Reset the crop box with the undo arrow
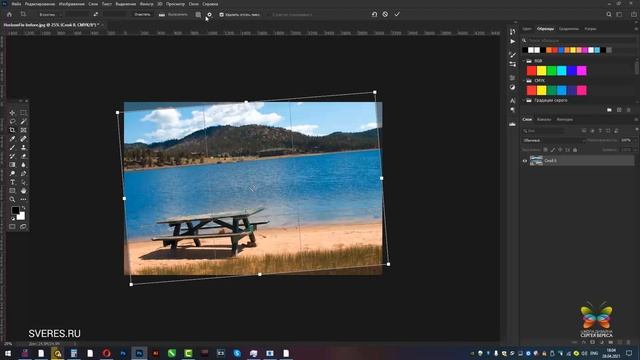 click(374, 14)
